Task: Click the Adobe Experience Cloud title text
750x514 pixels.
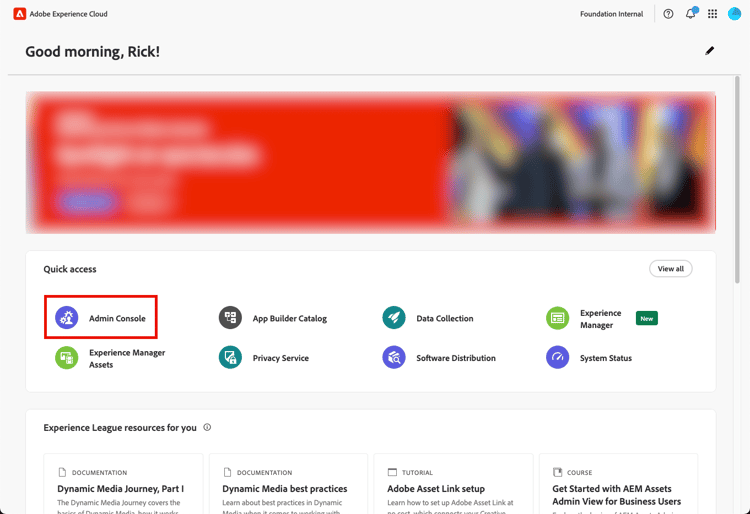Action: [x=68, y=14]
